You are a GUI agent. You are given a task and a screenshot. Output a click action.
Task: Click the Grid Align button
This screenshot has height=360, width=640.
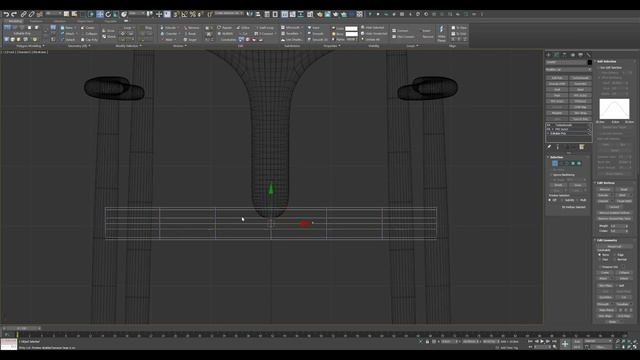[x=624, y=316]
